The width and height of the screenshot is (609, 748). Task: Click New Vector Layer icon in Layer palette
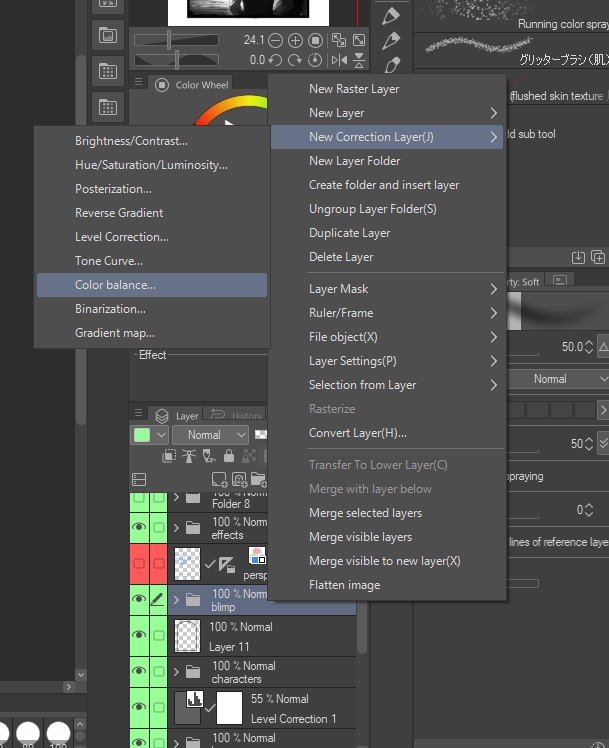tap(239, 479)
